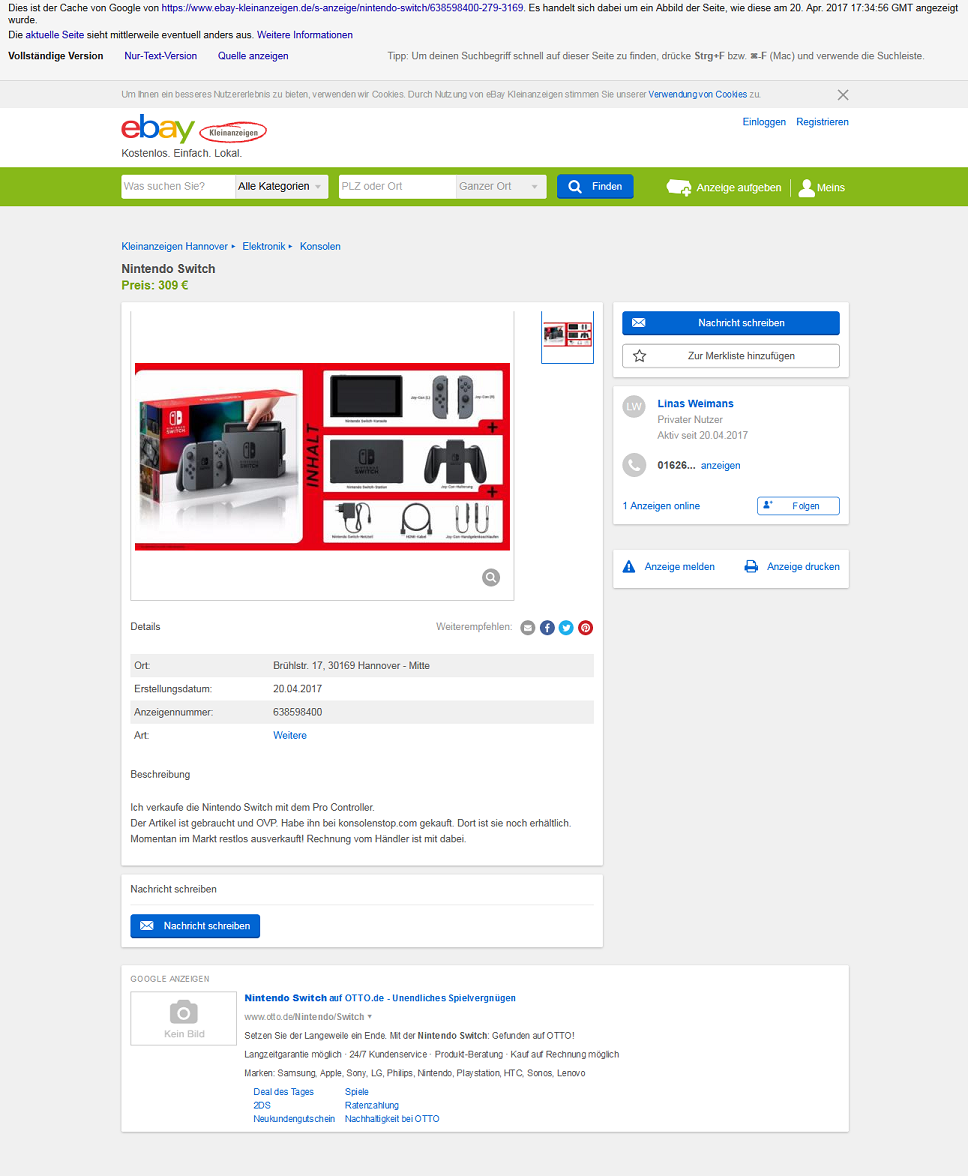968x1176 pixels.
Task: Open the Konsolen breadcrumb
Action: point(320,247)
